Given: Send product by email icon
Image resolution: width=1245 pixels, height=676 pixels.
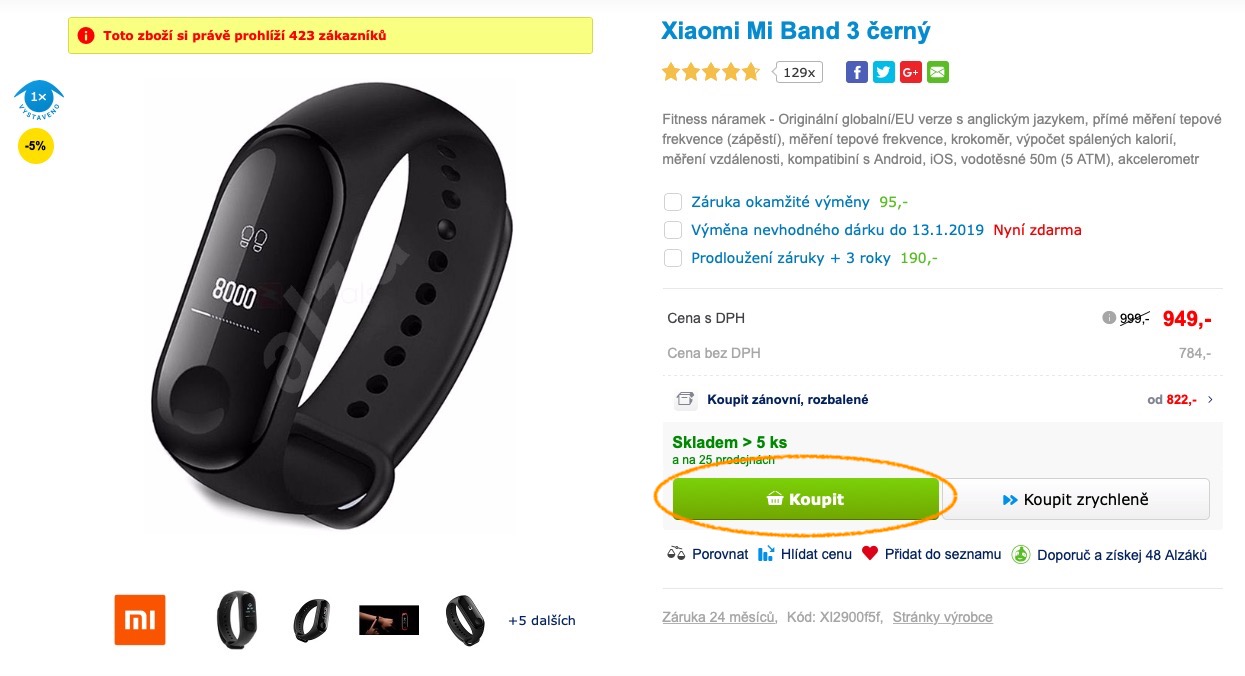Looking at the screenshot, I should [x=937, y=72].
